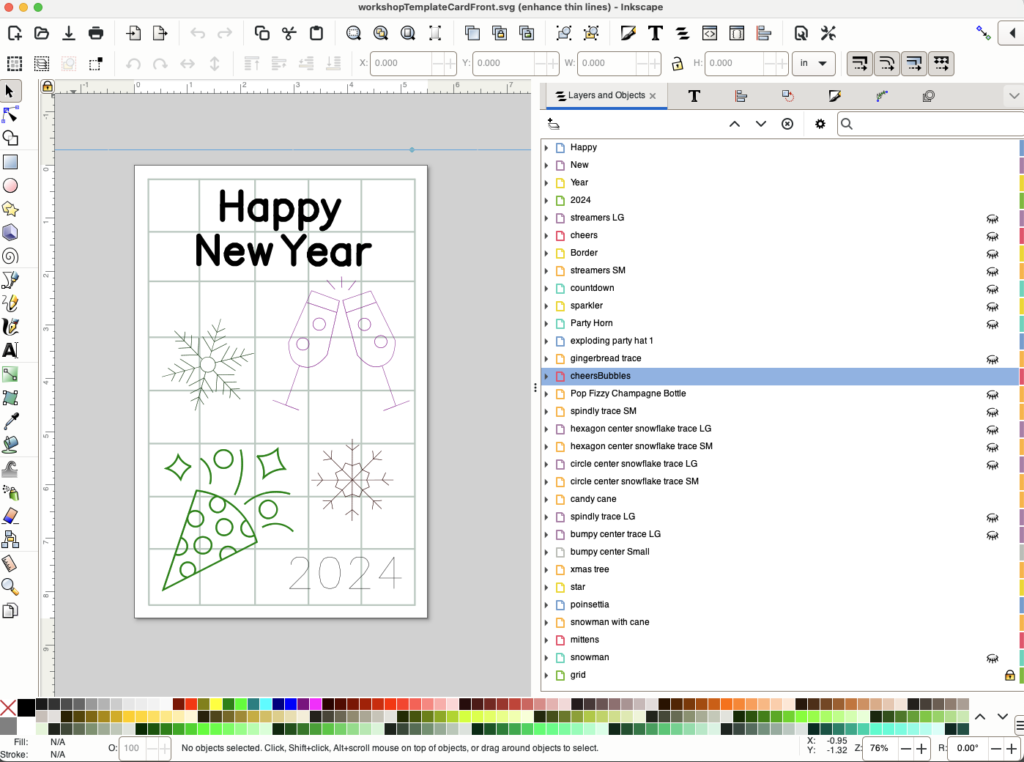Show the cheers layer
1024x762 pixels.
point(992,236)
